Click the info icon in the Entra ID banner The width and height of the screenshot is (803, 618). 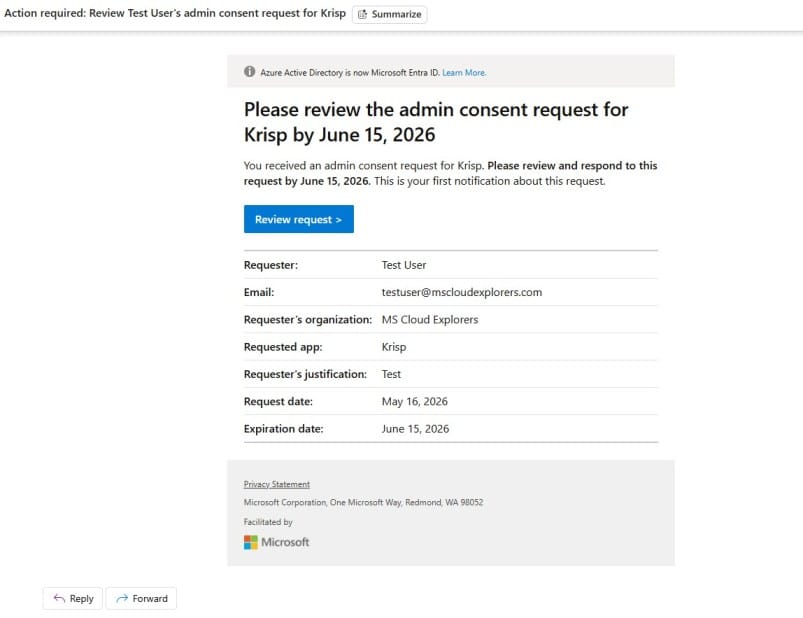[x=249, y=72]
